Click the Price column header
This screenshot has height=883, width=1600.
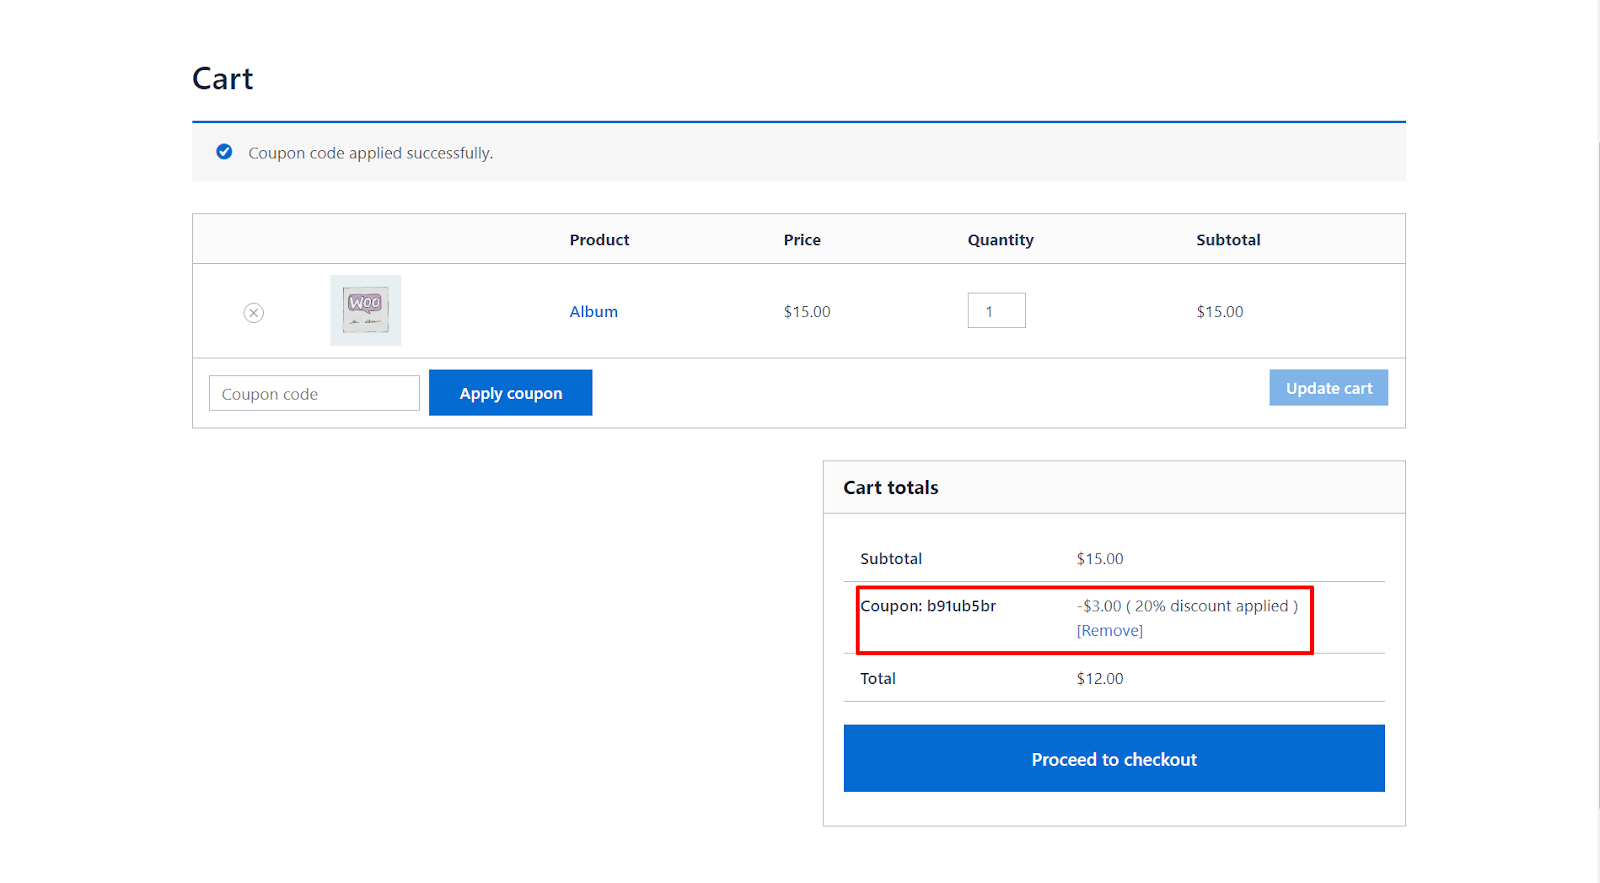(x=802, y=240)
